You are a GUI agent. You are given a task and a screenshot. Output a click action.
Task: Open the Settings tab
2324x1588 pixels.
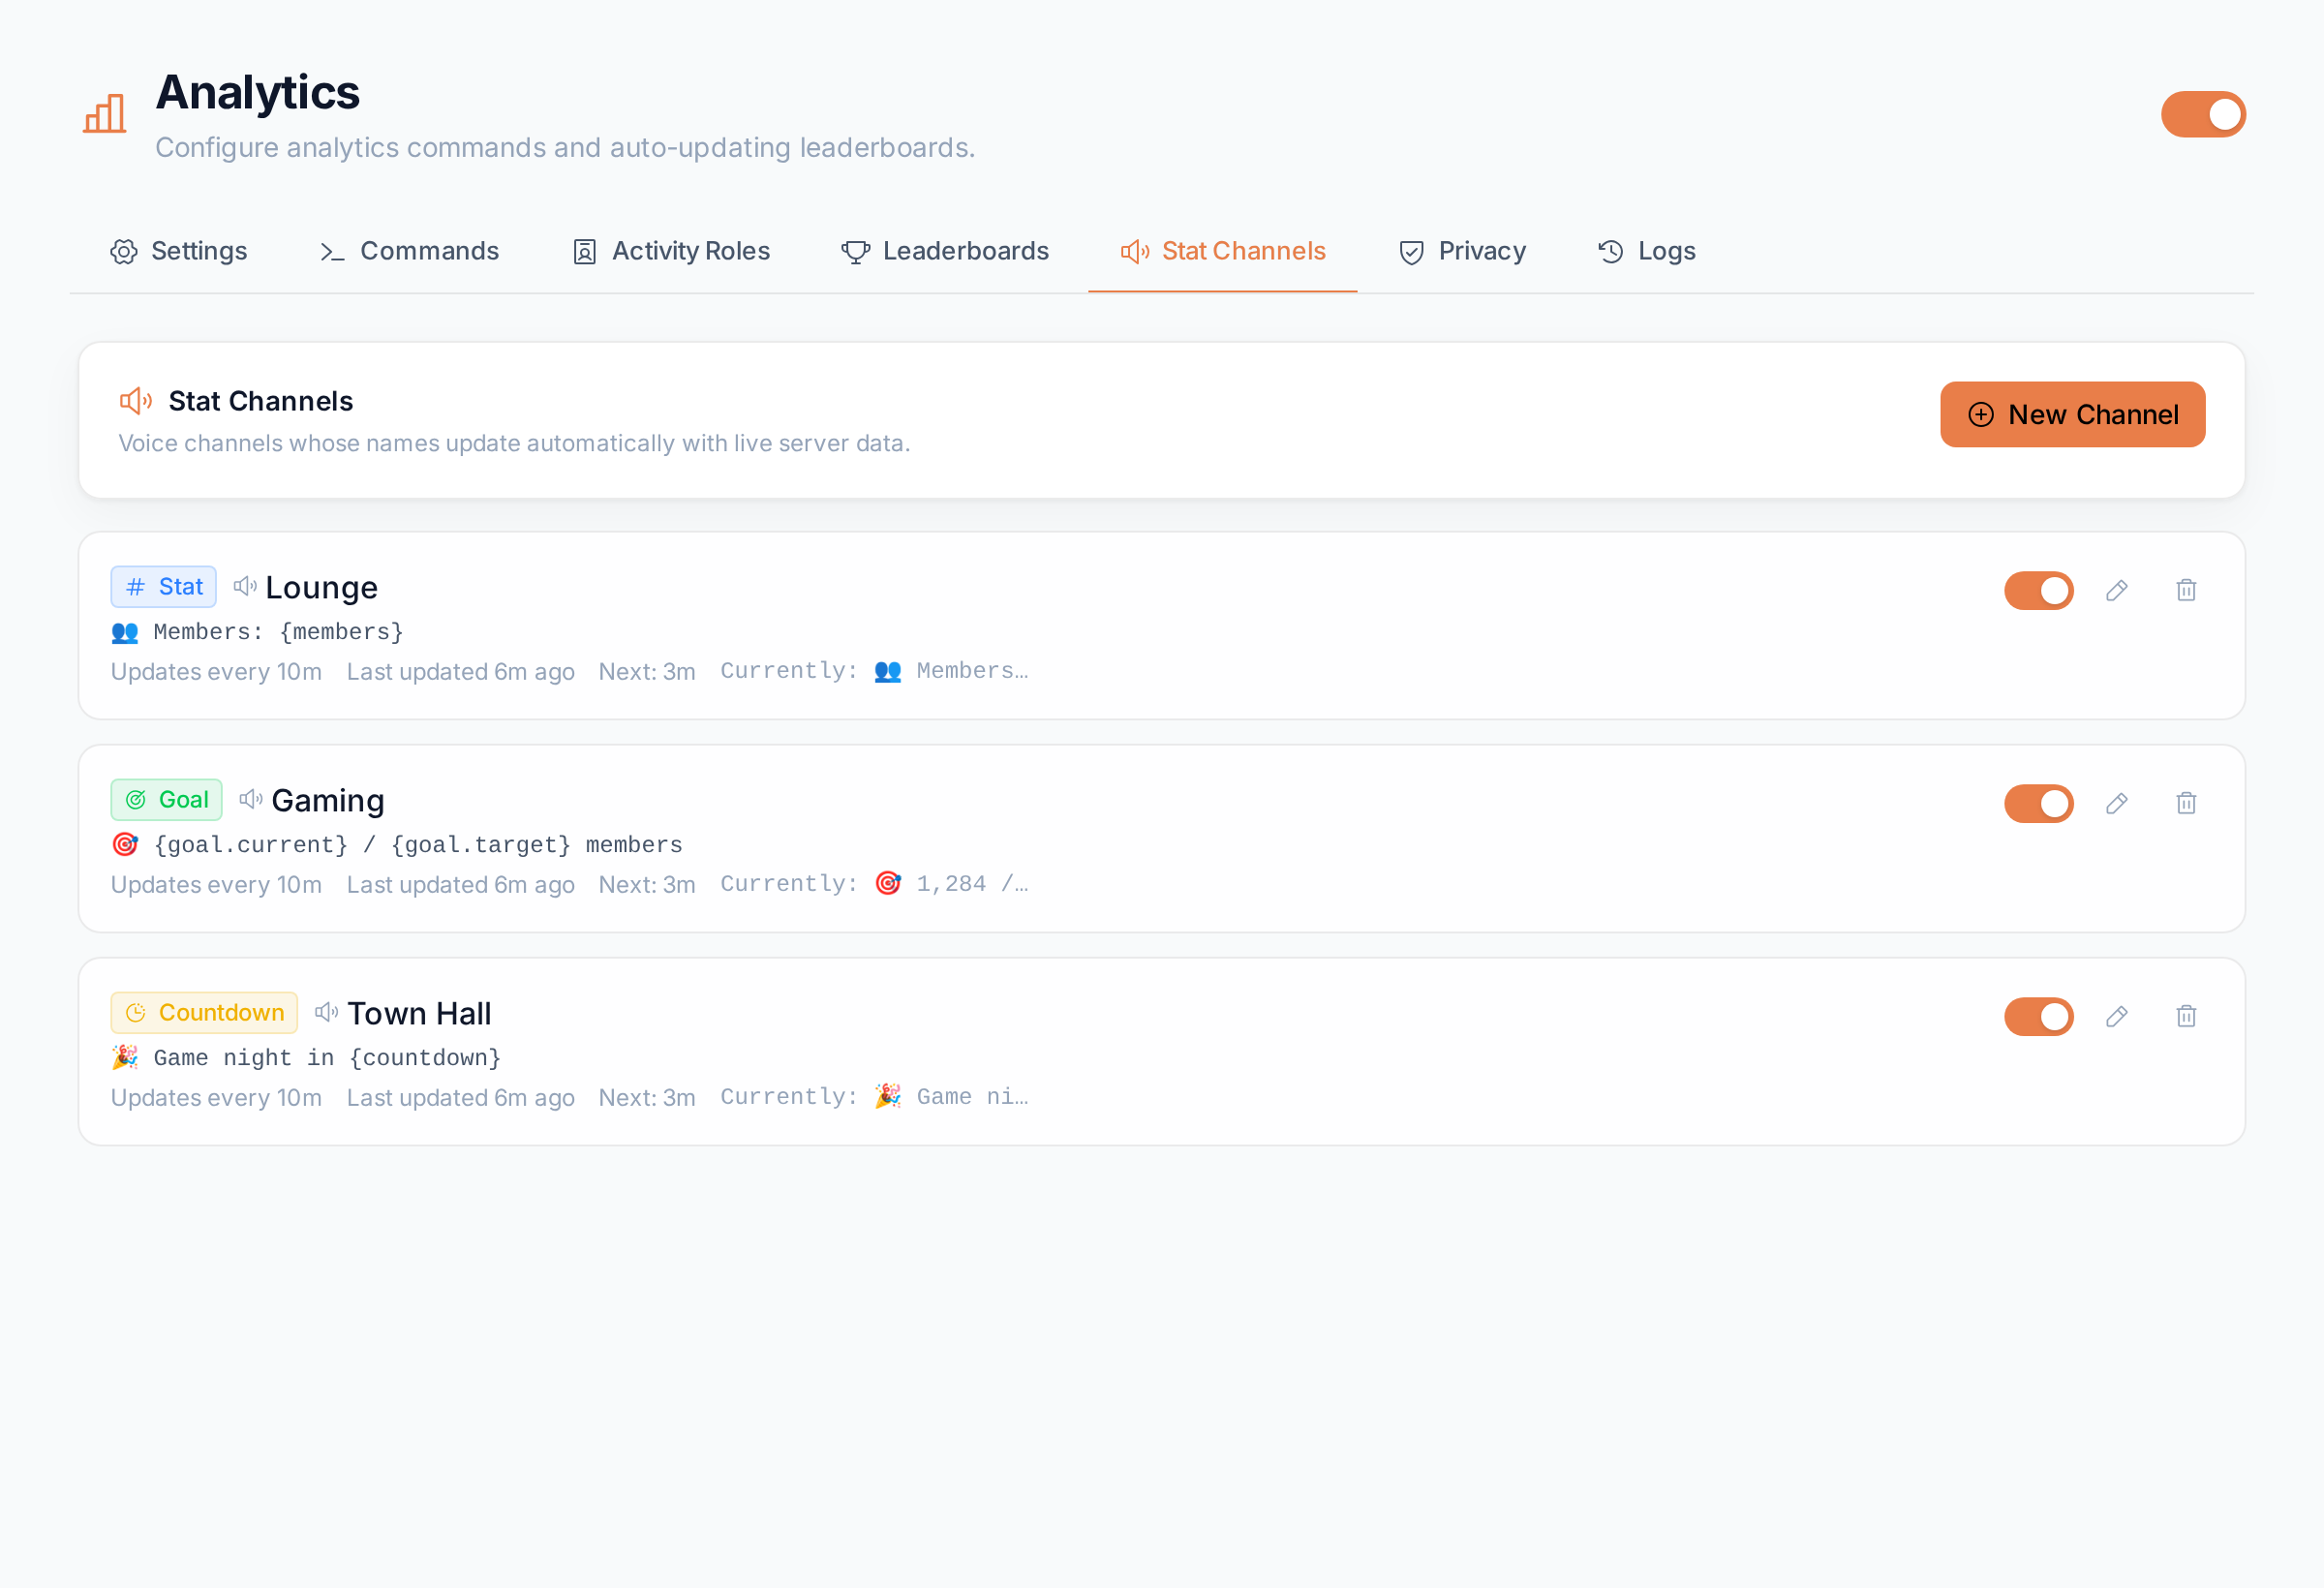coord(179,251)
